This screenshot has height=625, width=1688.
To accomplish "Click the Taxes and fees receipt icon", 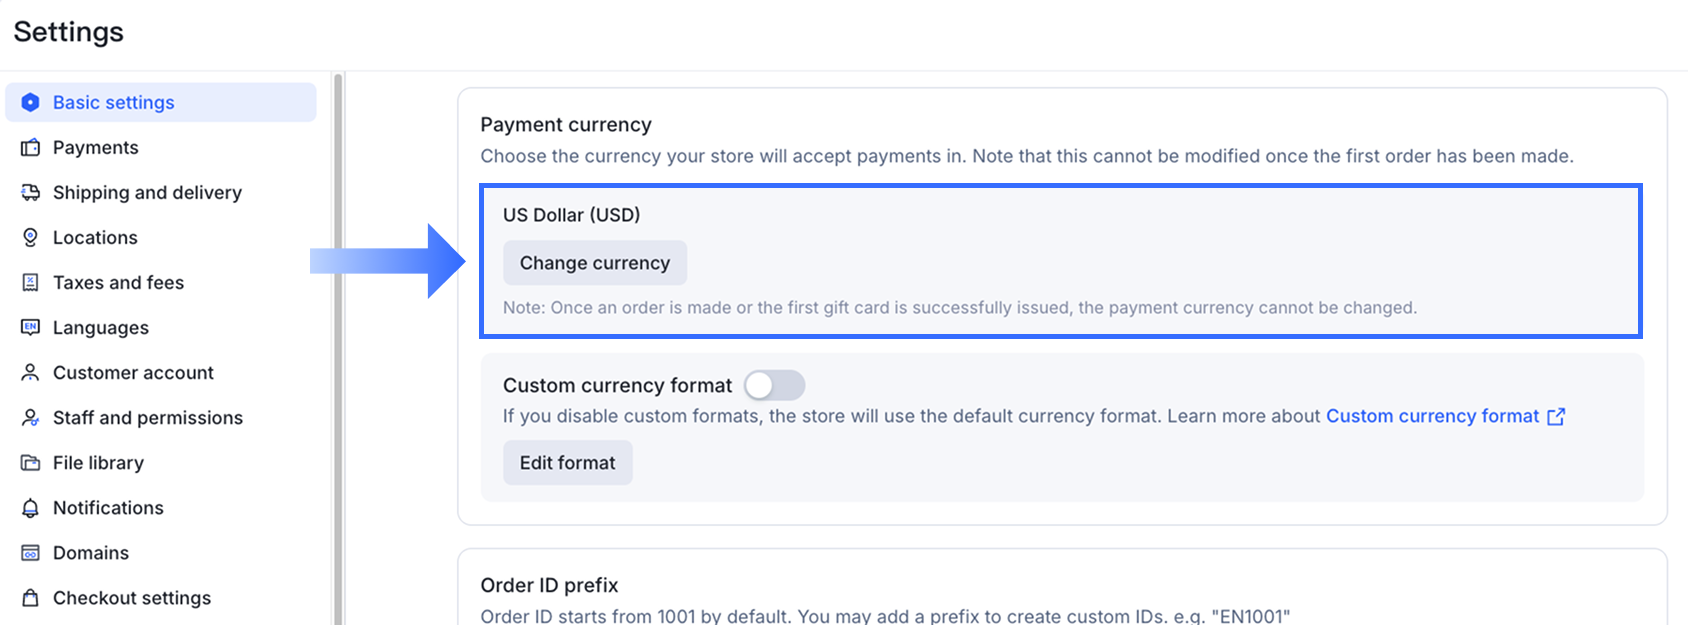I will click(31, 282).
